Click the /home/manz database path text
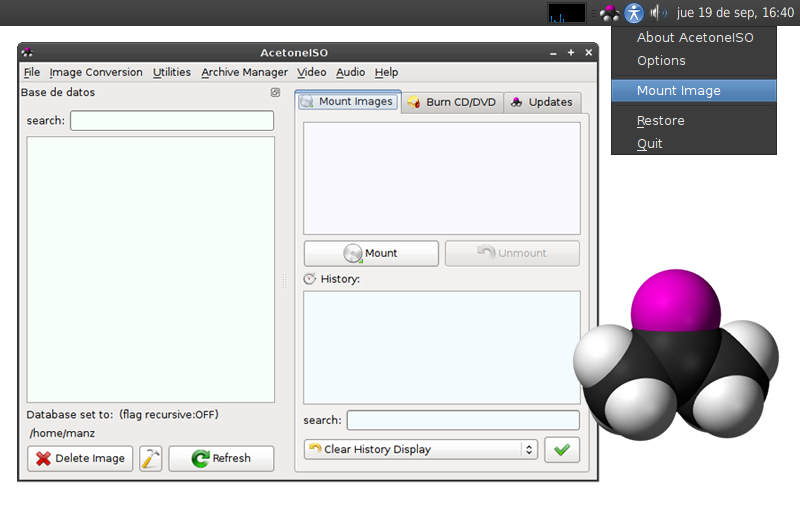The height and width of the screenshot is (513, 800). point(62,433)
